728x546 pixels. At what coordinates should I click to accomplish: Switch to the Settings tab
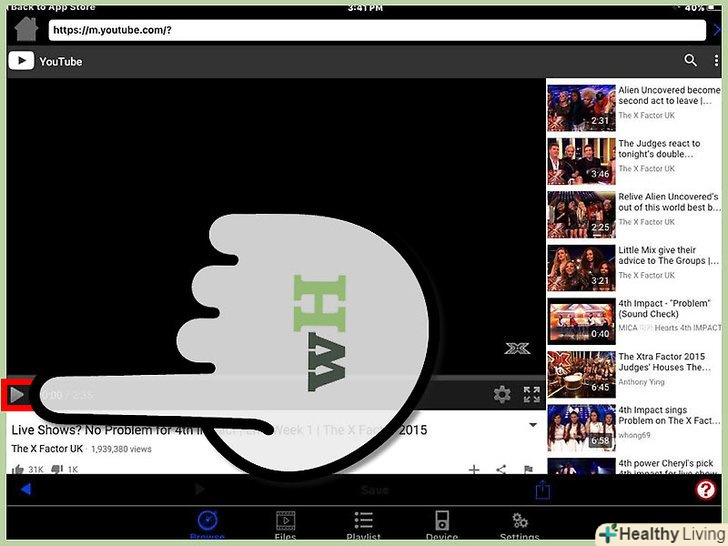pos(520,526)
